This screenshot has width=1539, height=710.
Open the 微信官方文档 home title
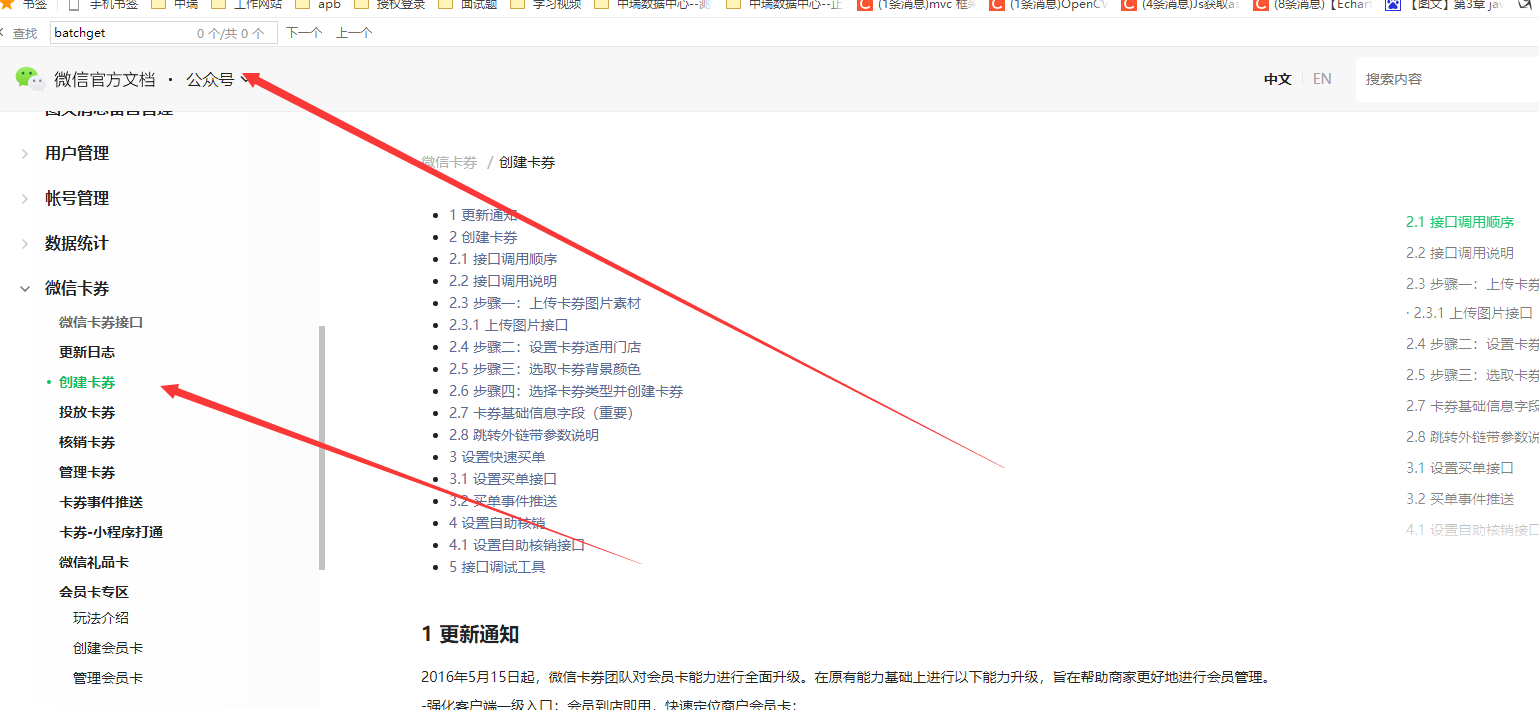click(105, 79)
